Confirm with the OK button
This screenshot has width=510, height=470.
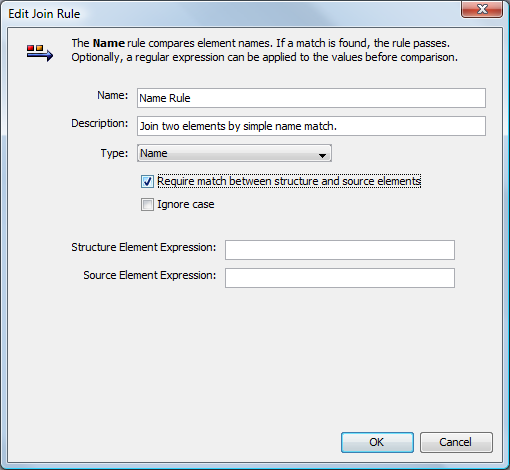(x=377, y=442)
